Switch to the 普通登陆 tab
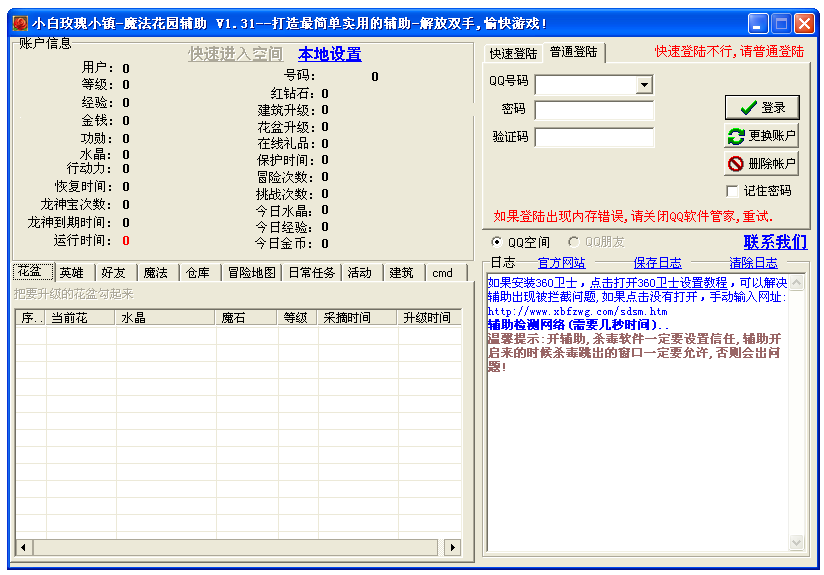 pyautogui.click(x=573, y=52)
